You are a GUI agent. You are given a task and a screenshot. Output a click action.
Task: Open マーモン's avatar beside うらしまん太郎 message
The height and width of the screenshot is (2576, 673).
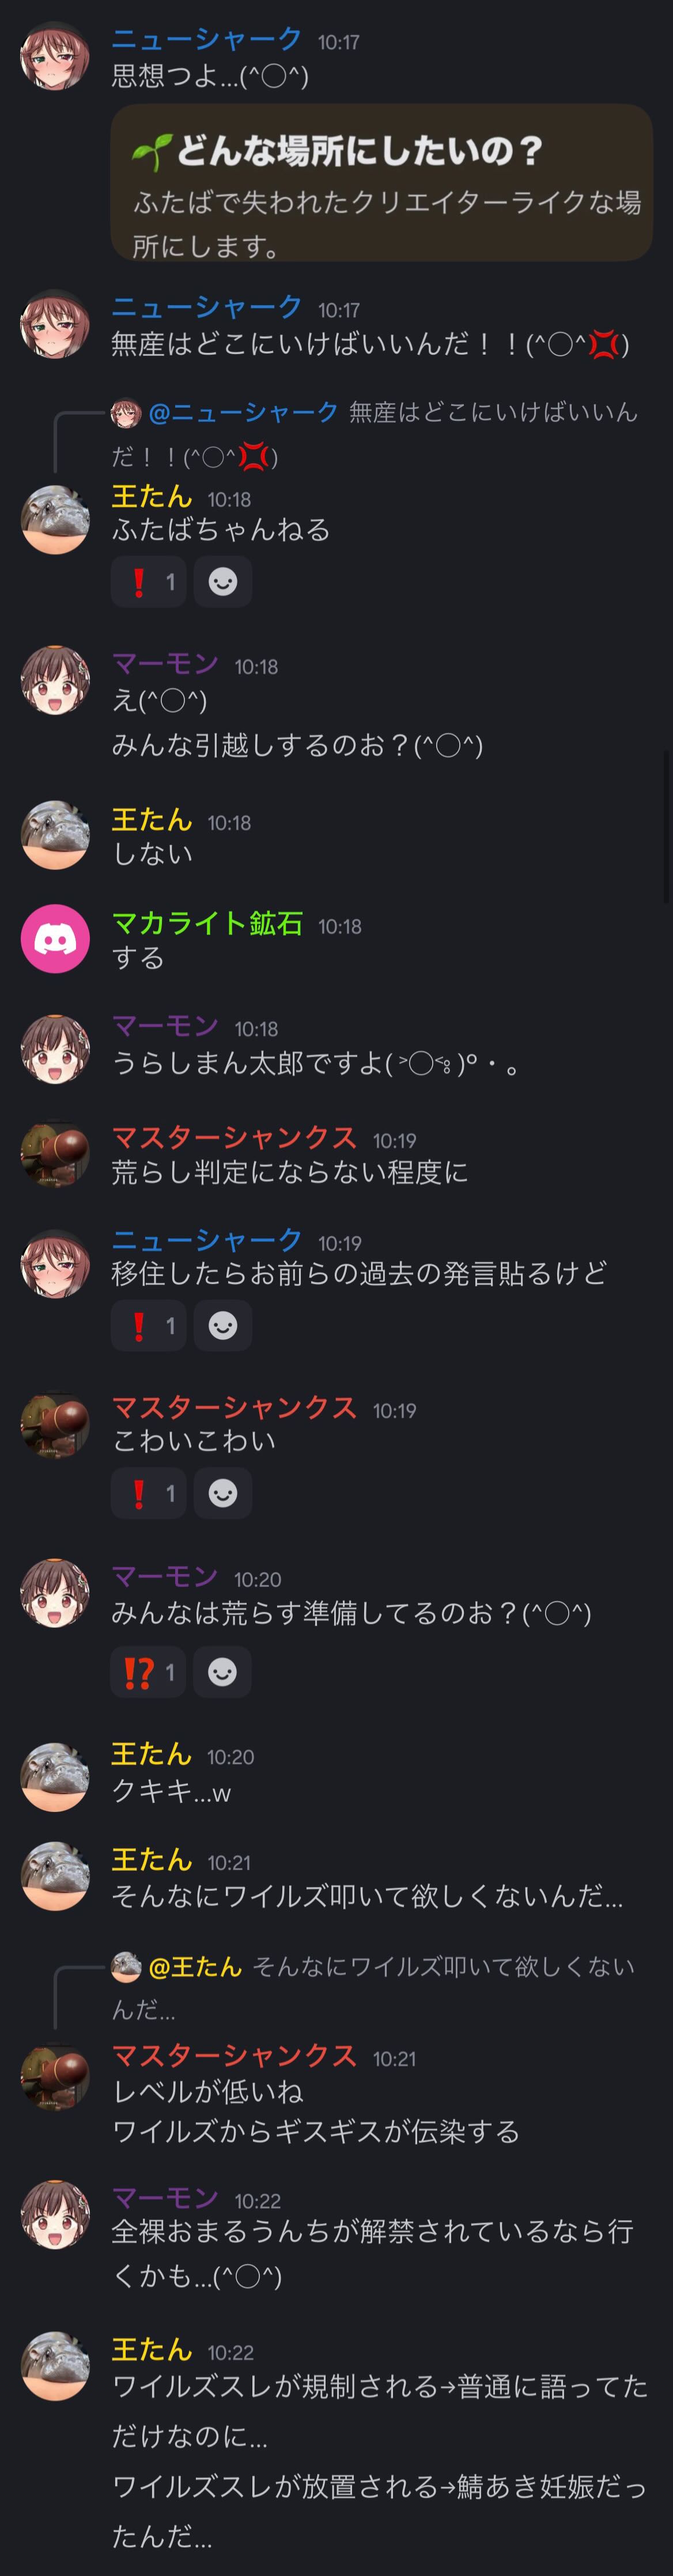point(55,1048)
